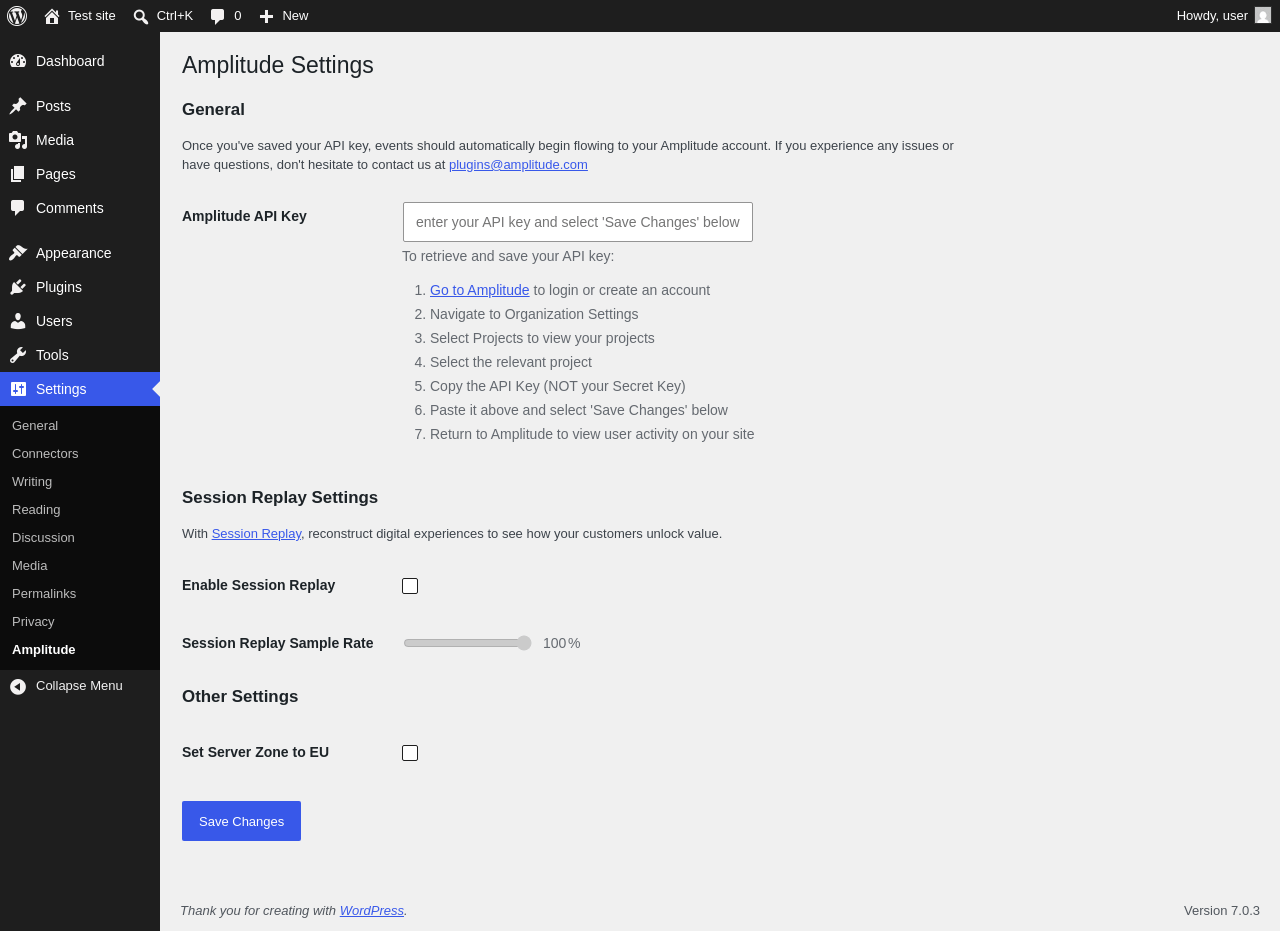Screen dimensions: 1280x931
Task: Follow the Go to Amplitude link
Action: (480, 290)
